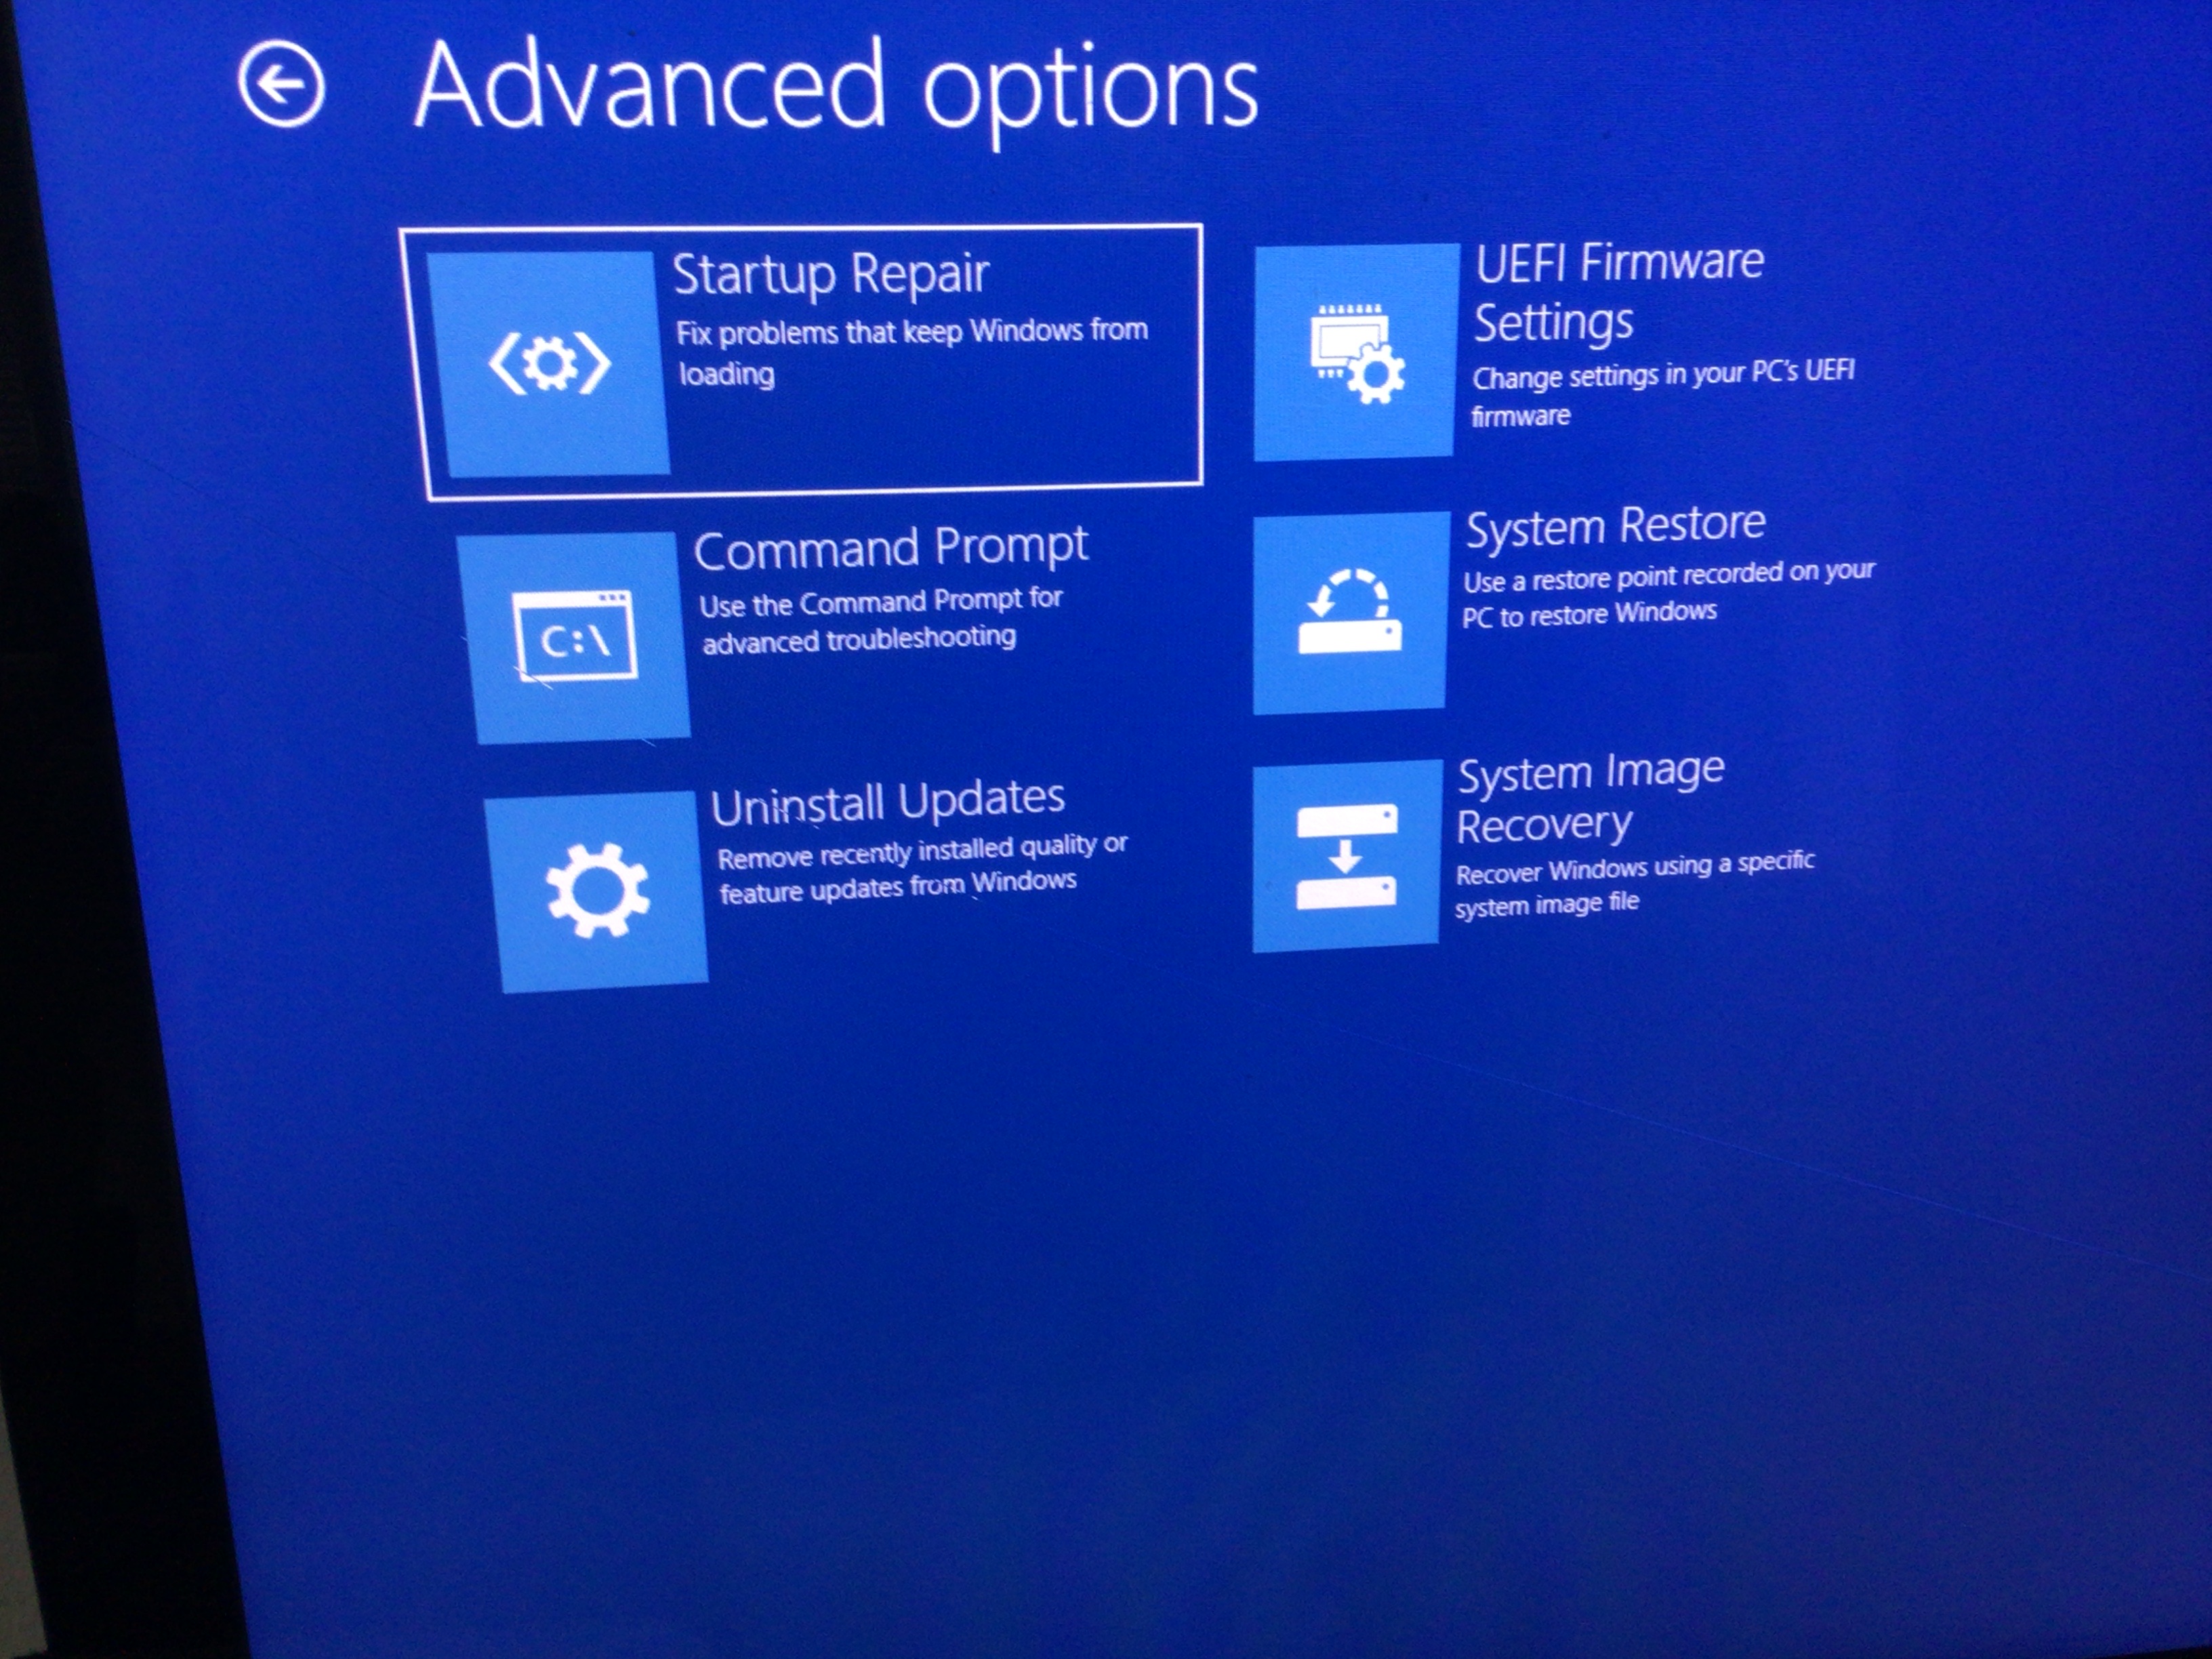
Task: Click the System Image Recovery icon
Action: click(1346, 857)
